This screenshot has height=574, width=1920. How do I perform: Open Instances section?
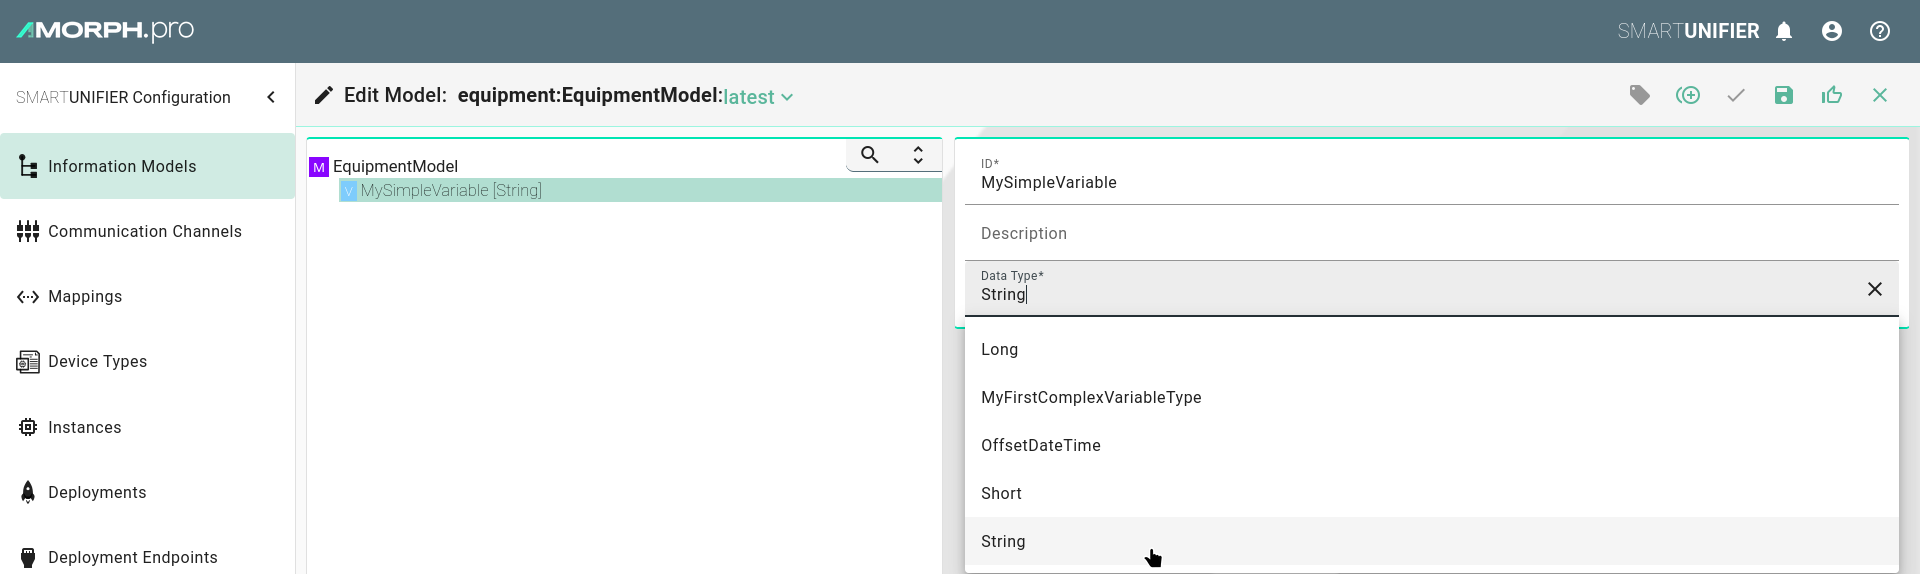click(148, 427)
